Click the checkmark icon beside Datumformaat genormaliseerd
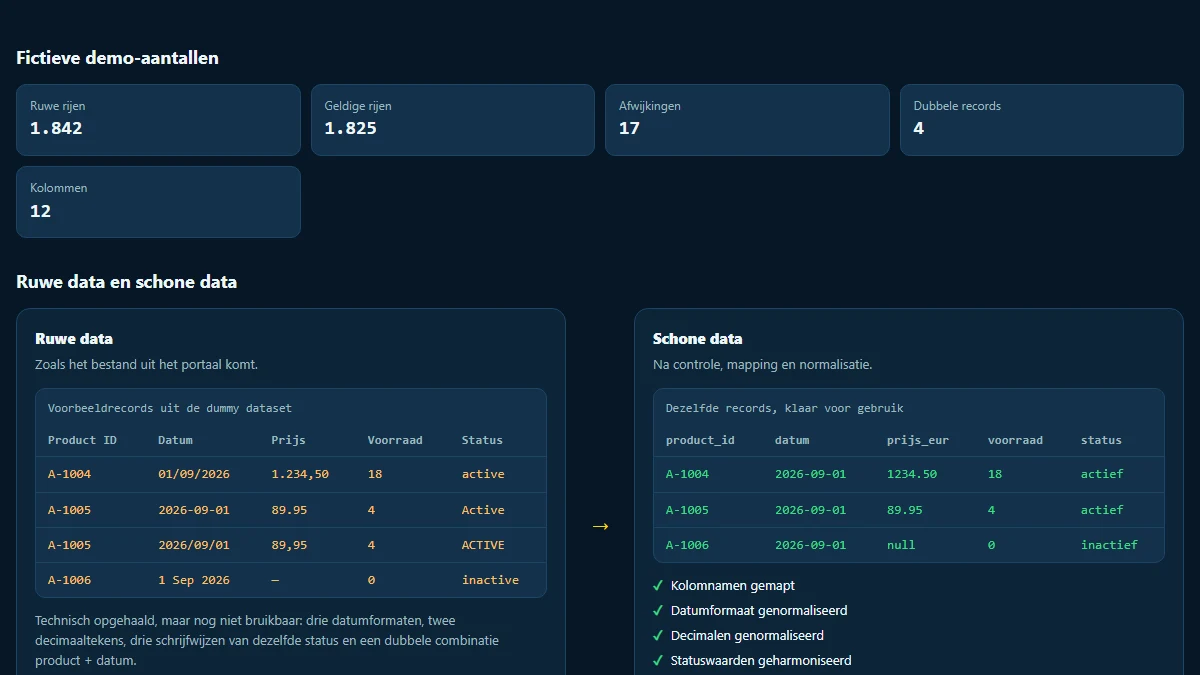Screen dimensions: 1200x675 pyautogui.click(x=658, y=611)
